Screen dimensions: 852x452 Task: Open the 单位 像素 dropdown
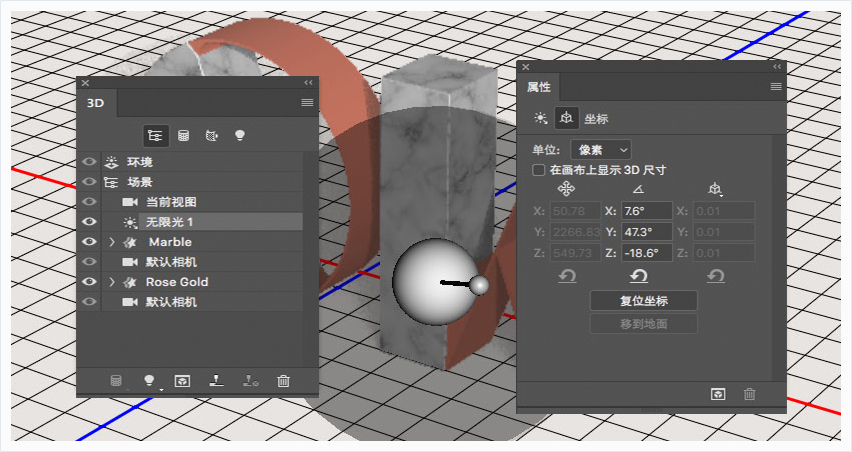point(601,149)
